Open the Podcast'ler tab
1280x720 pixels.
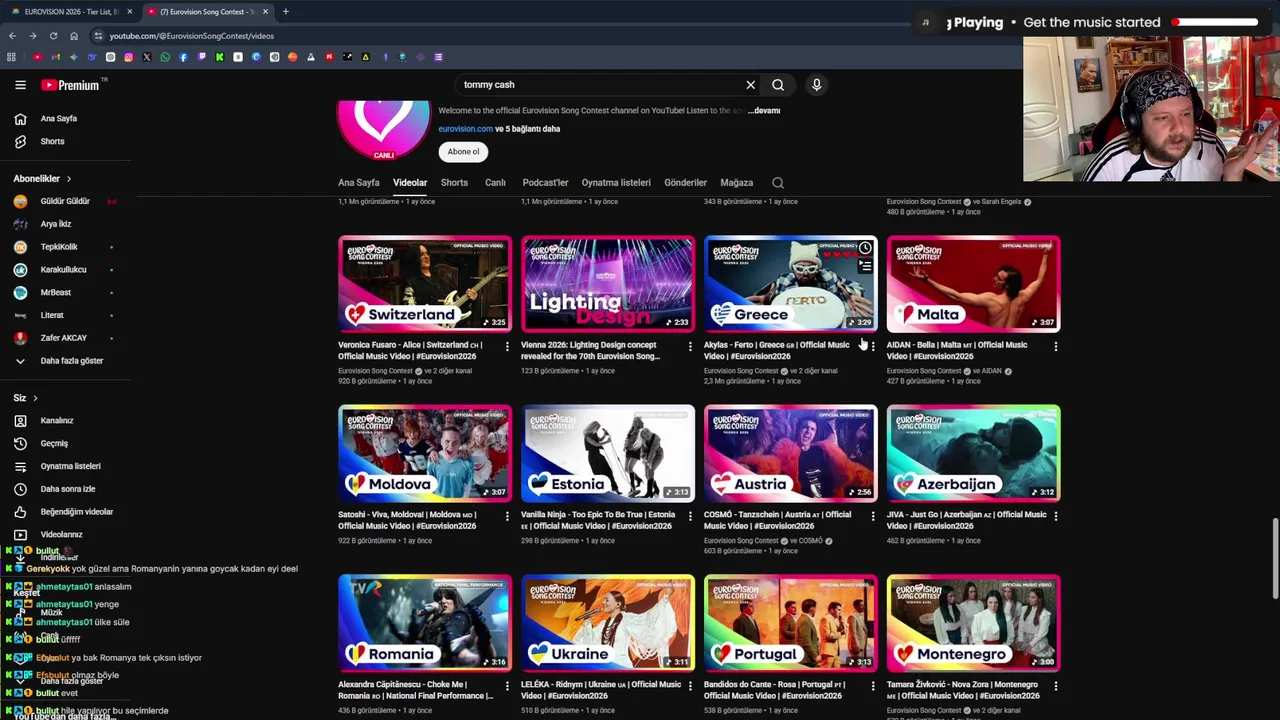545,183
